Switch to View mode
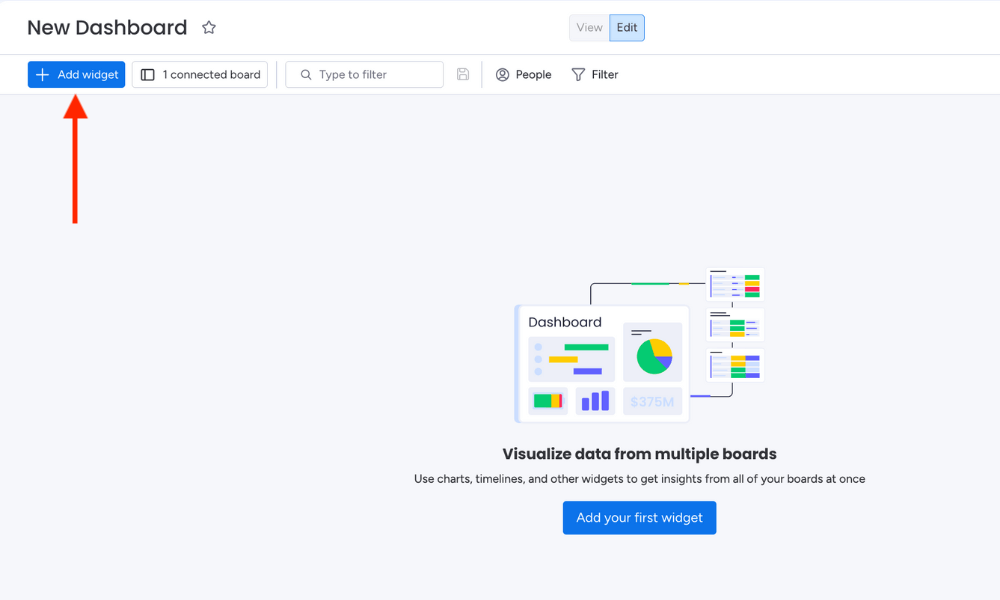1000x600 pixels. [589, 27]
